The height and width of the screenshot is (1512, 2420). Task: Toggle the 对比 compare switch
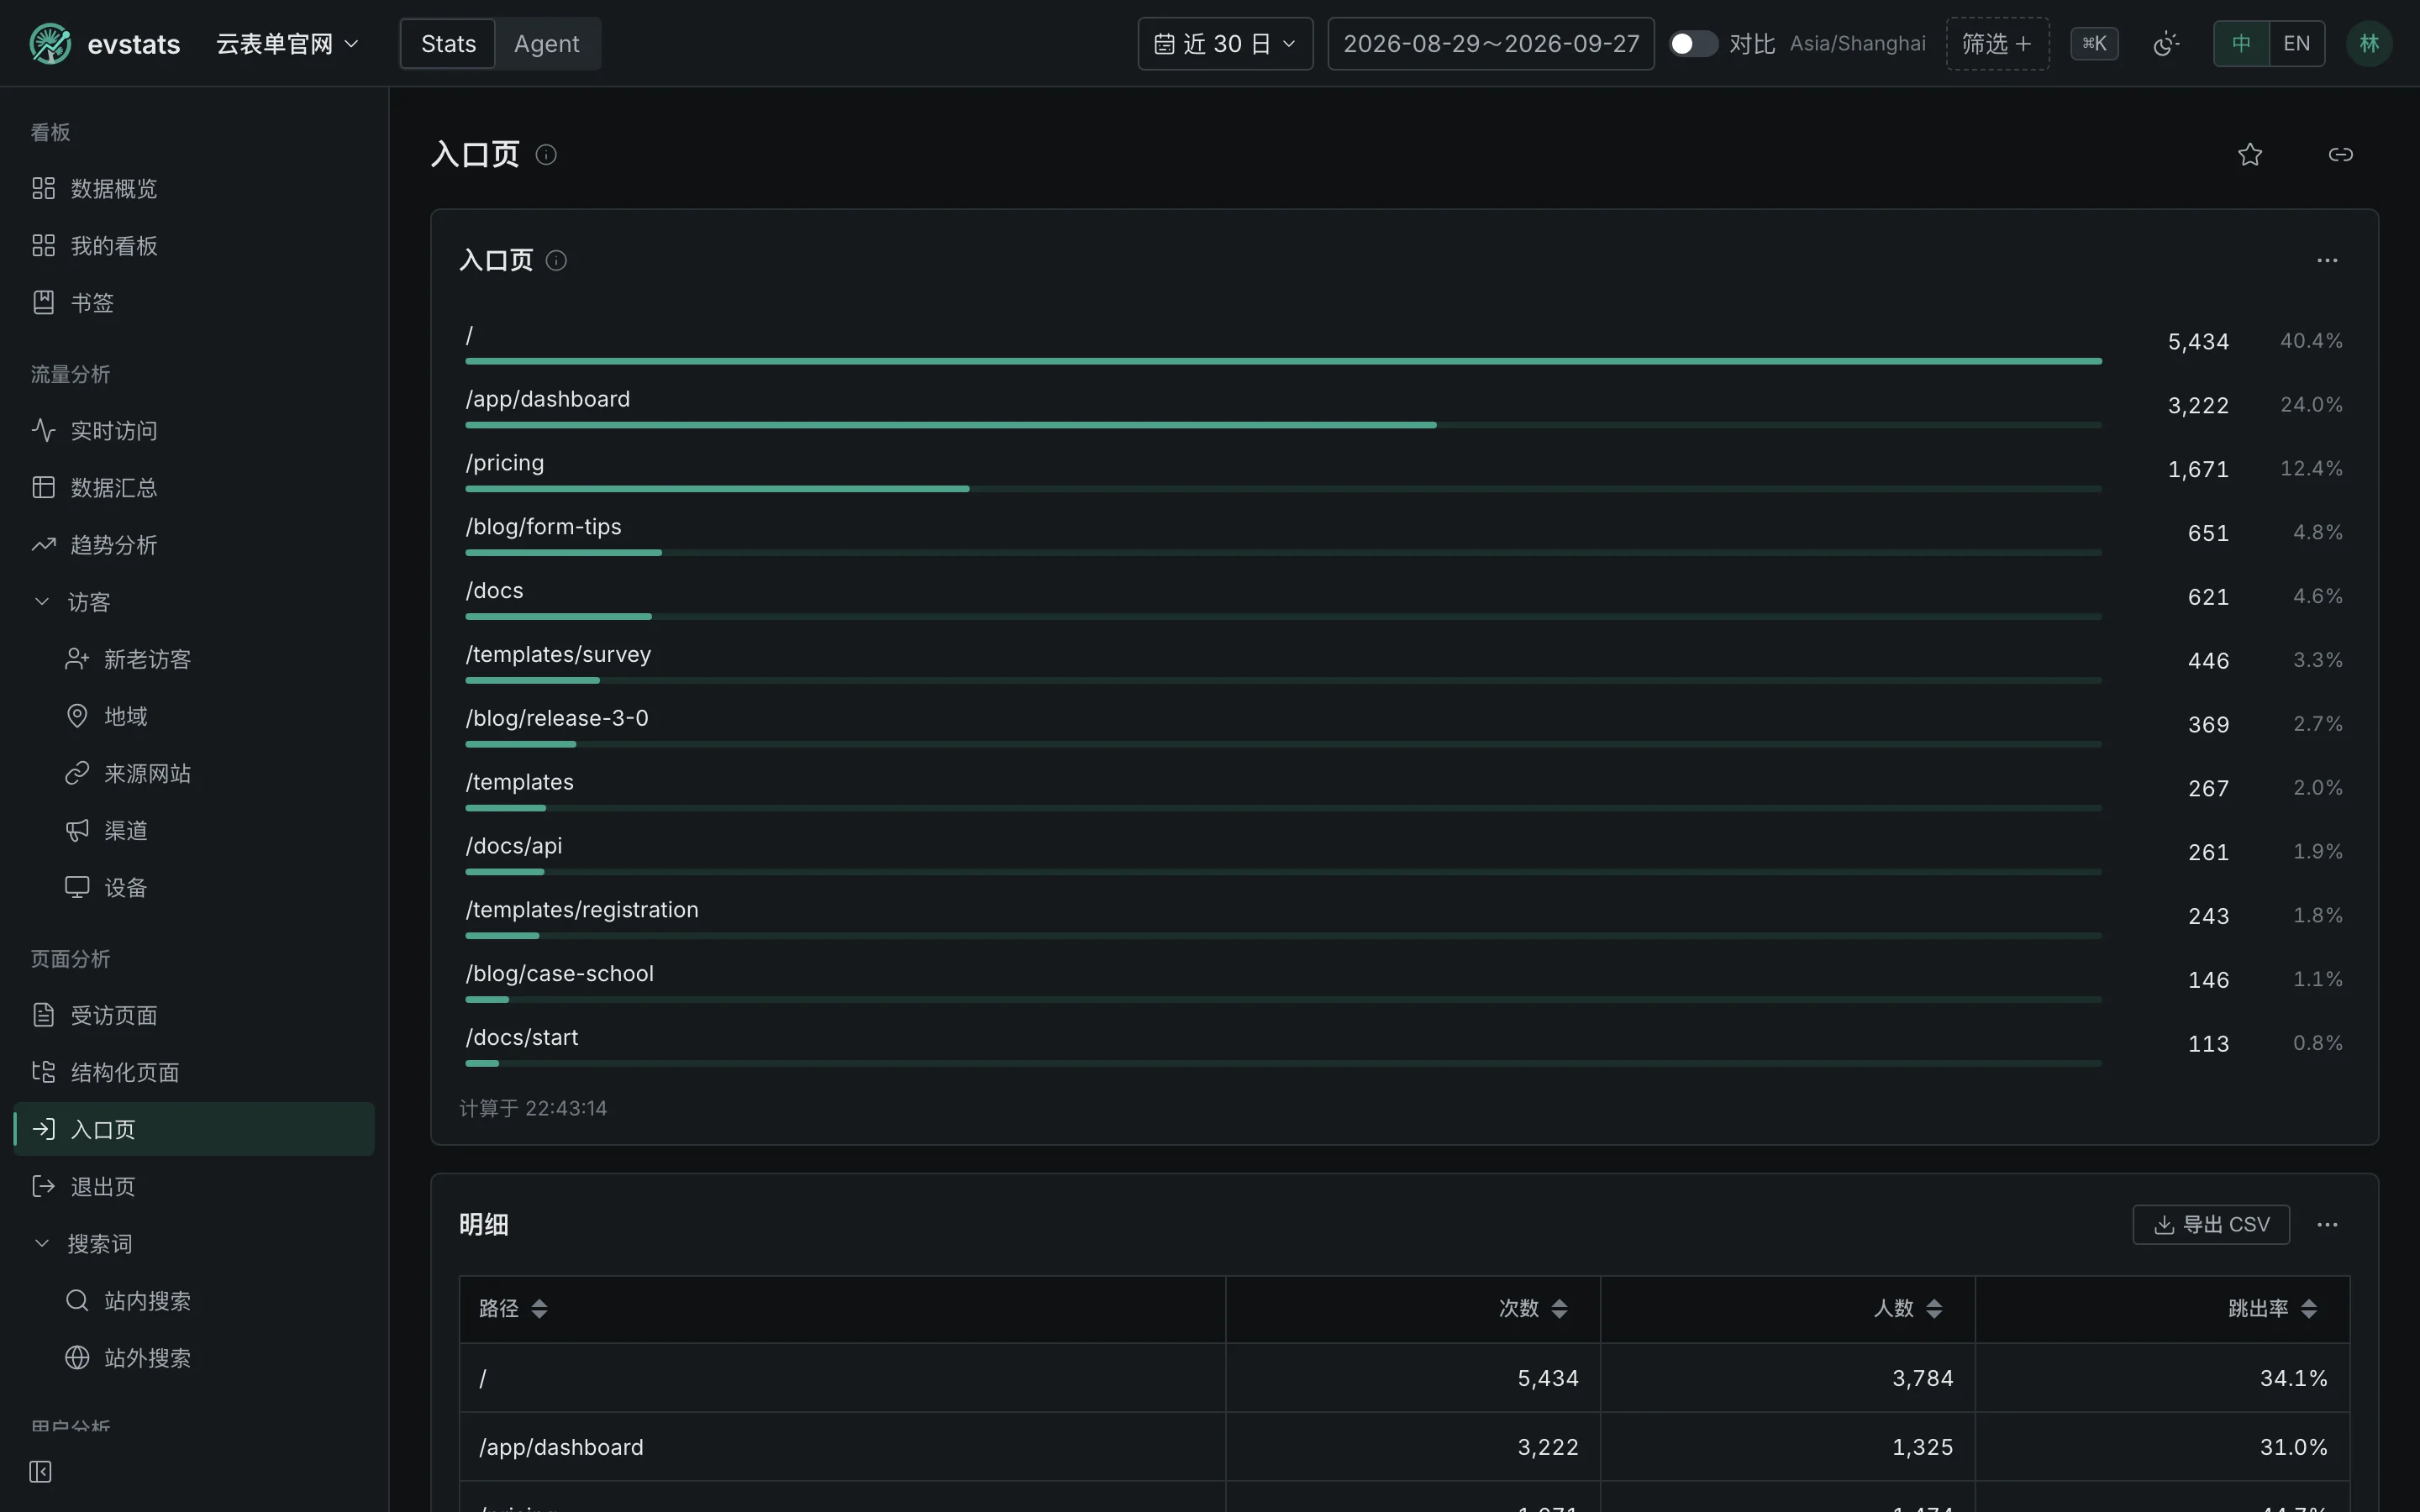[x=1693, y=44]
